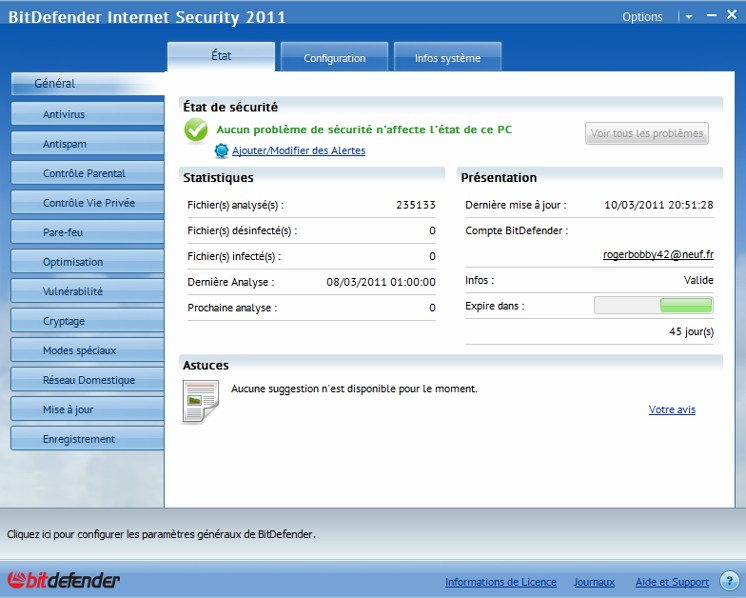
Task: Open the Enregistrement section
Action: point(88,439)
